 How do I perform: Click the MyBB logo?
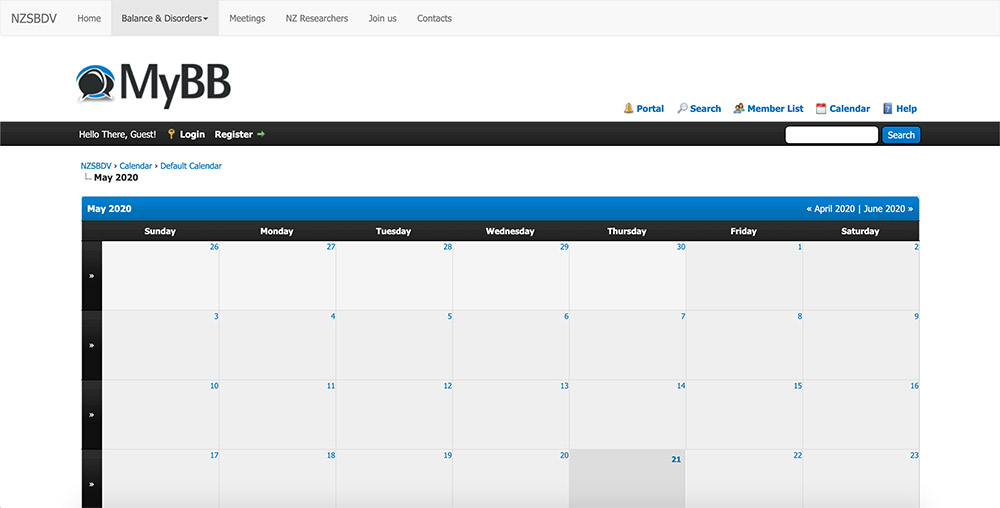154,84
